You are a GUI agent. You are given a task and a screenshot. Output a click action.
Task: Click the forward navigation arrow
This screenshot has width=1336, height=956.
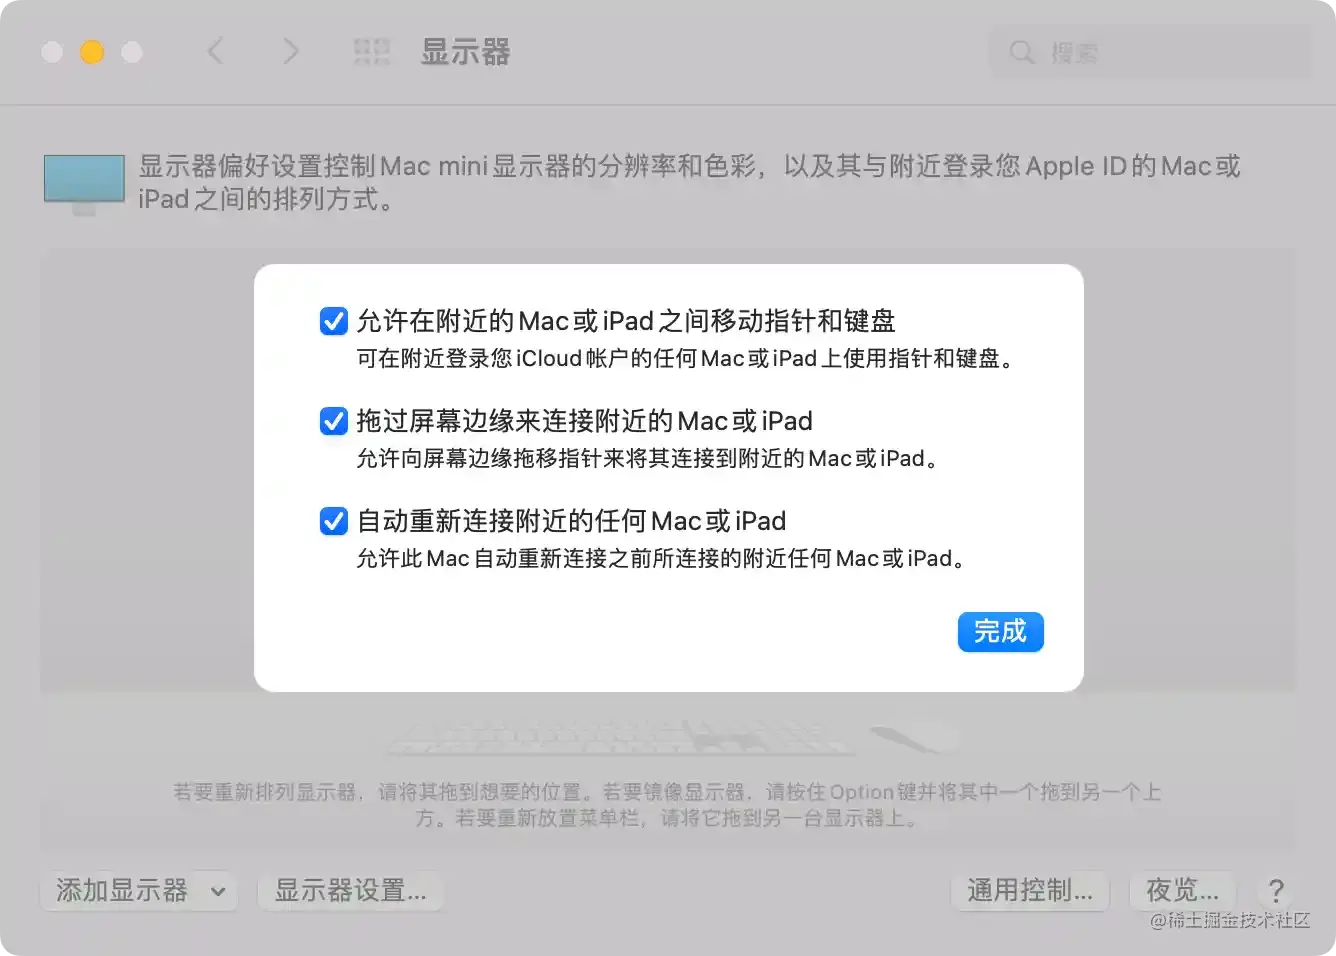290,51
